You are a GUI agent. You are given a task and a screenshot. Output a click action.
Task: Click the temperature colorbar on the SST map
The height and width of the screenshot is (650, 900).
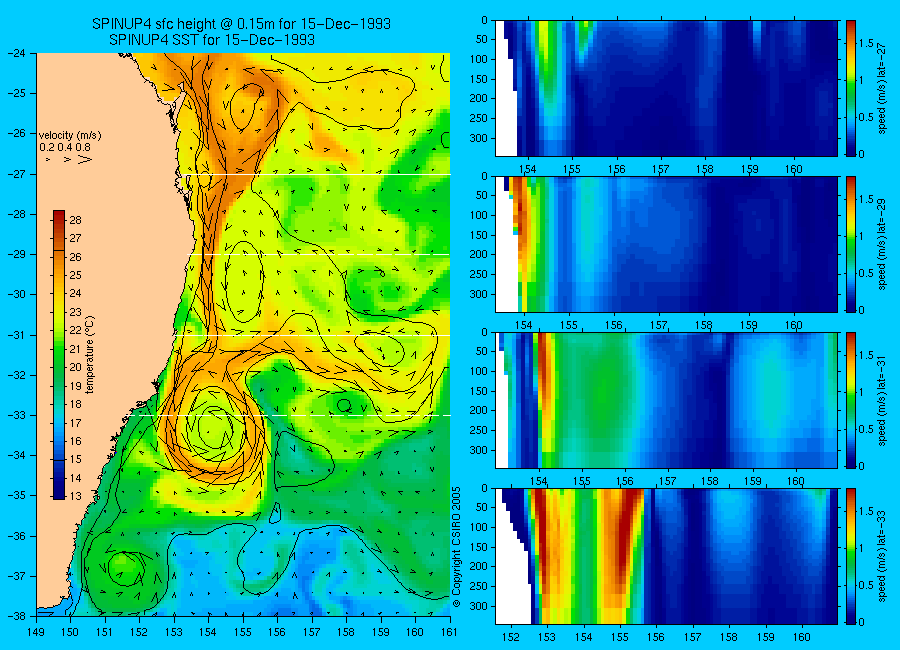[59, 354]
